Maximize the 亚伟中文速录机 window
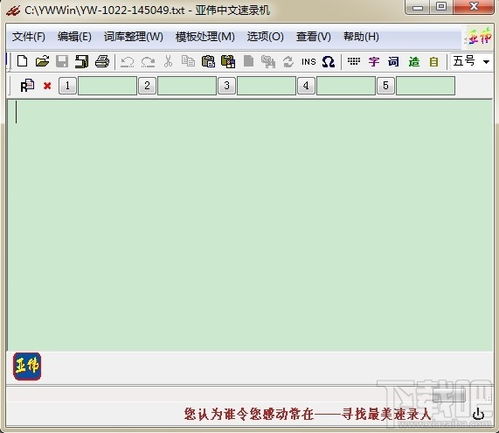The height and width of the screenshot is (433, 499). click(441, 7)
